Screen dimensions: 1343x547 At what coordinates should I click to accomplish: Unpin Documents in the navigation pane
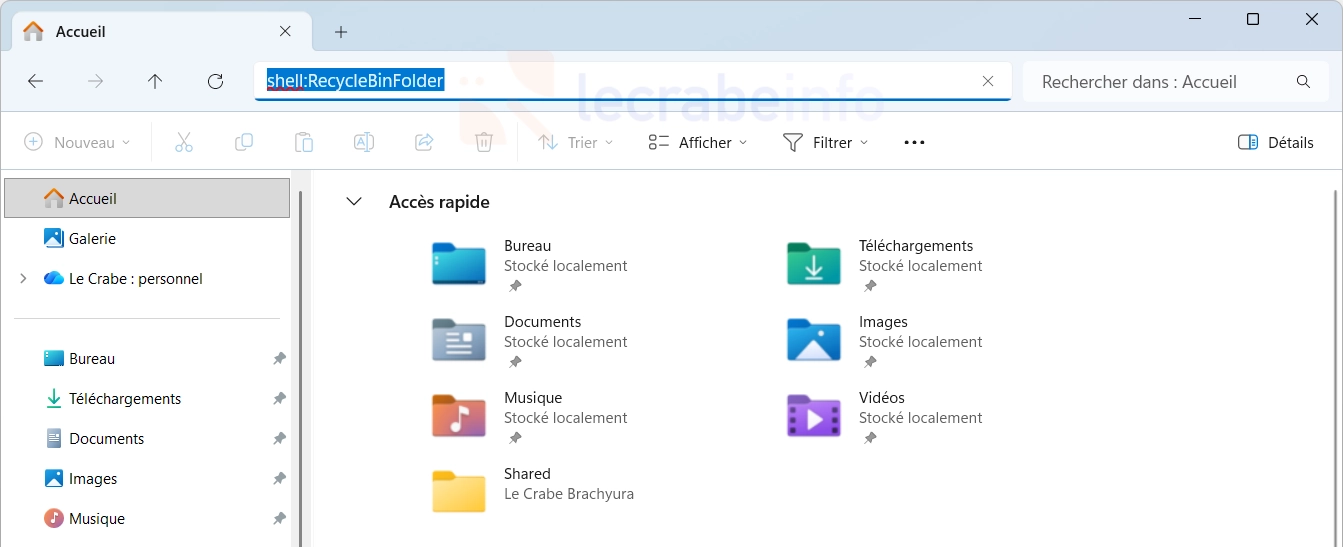pos(280,439)
